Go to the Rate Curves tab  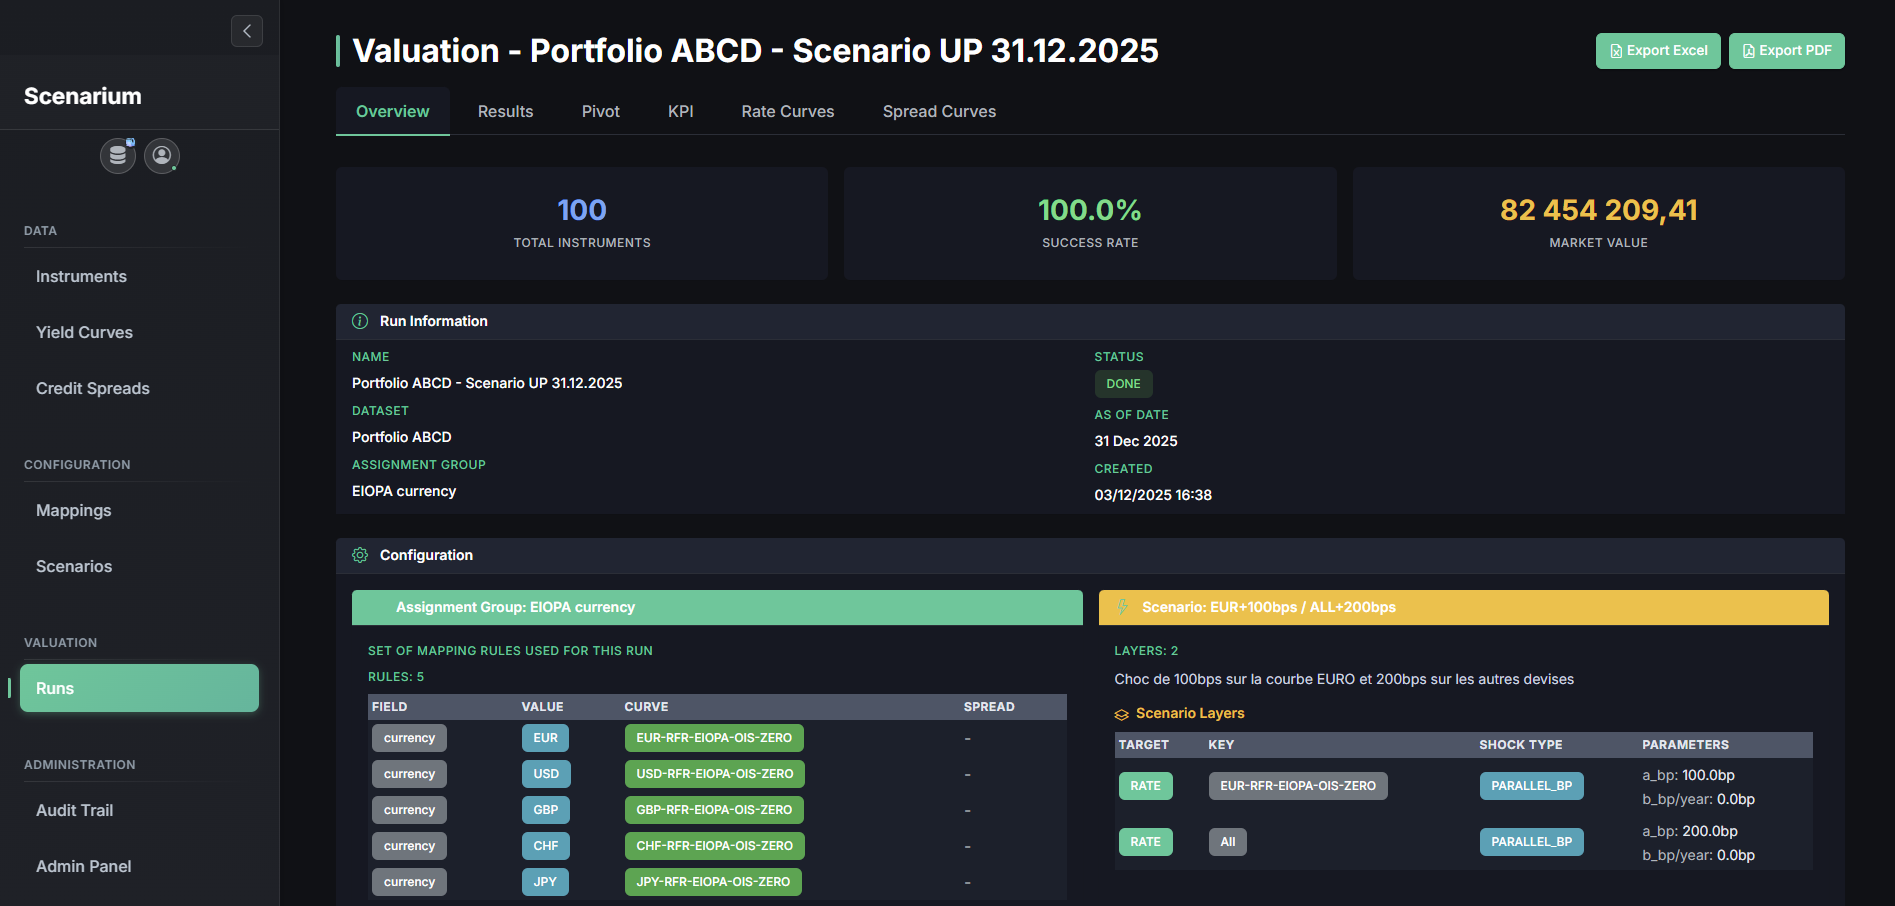787,112
